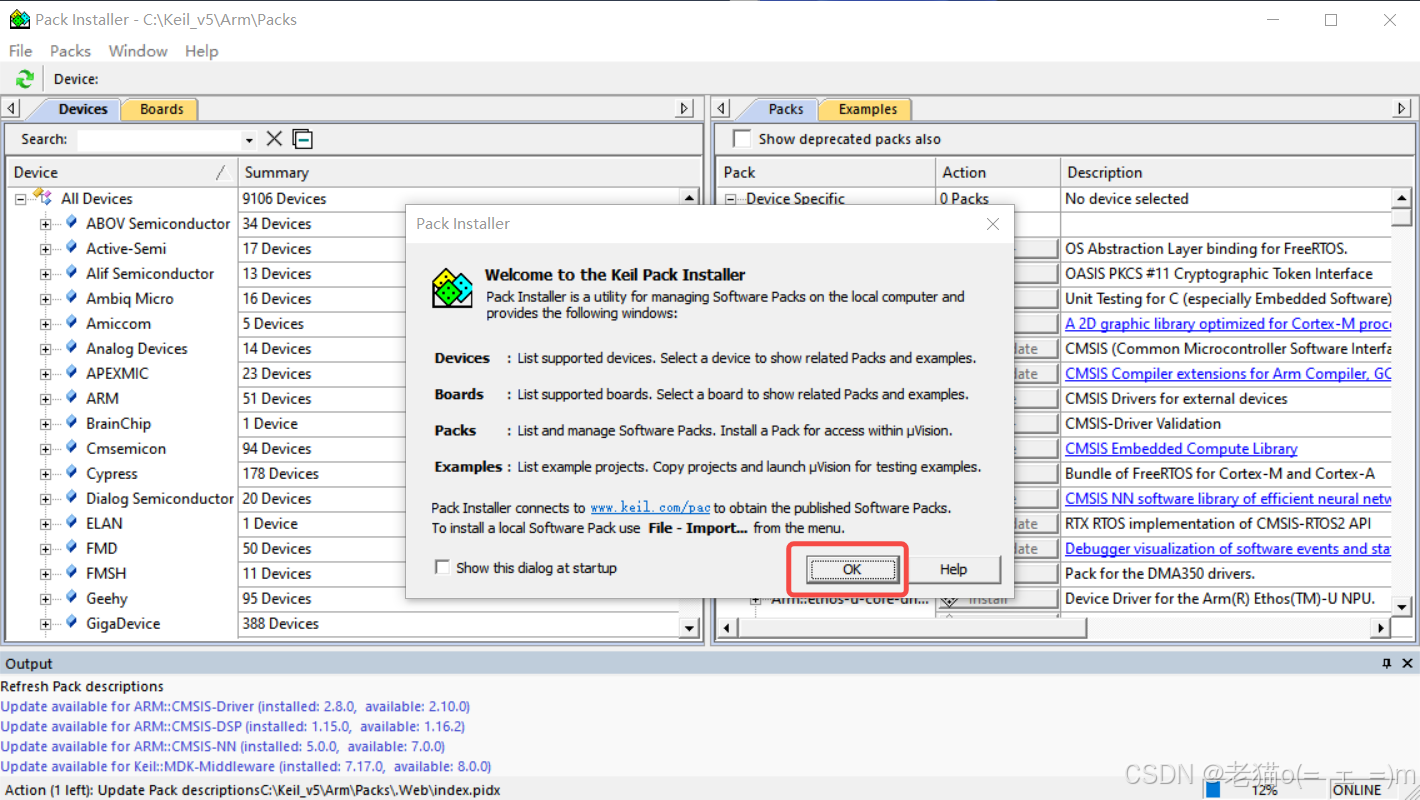The height and width of the screenshot is (800, 1420).
Task: Open the CMSIS Embedded Compute Library link
Action: pos(1181,449)
